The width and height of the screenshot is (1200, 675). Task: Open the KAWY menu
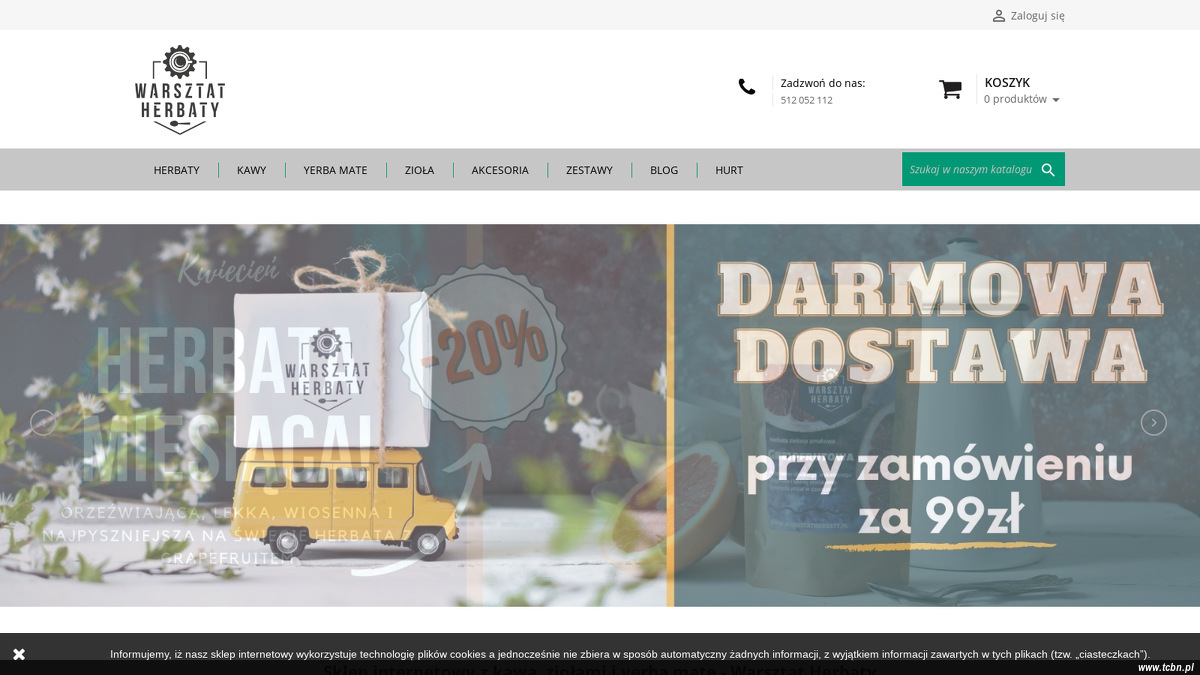pos(251,170)
